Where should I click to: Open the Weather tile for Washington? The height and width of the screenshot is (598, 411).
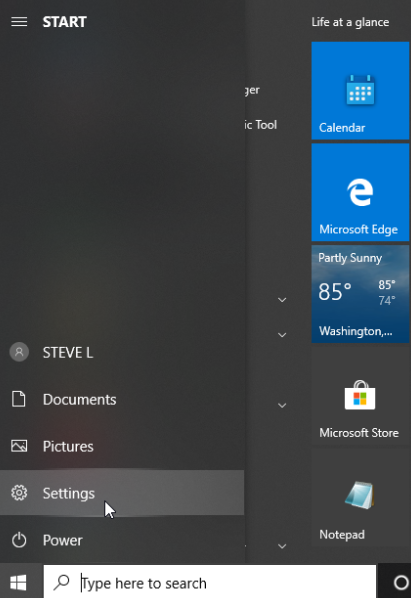360,294
